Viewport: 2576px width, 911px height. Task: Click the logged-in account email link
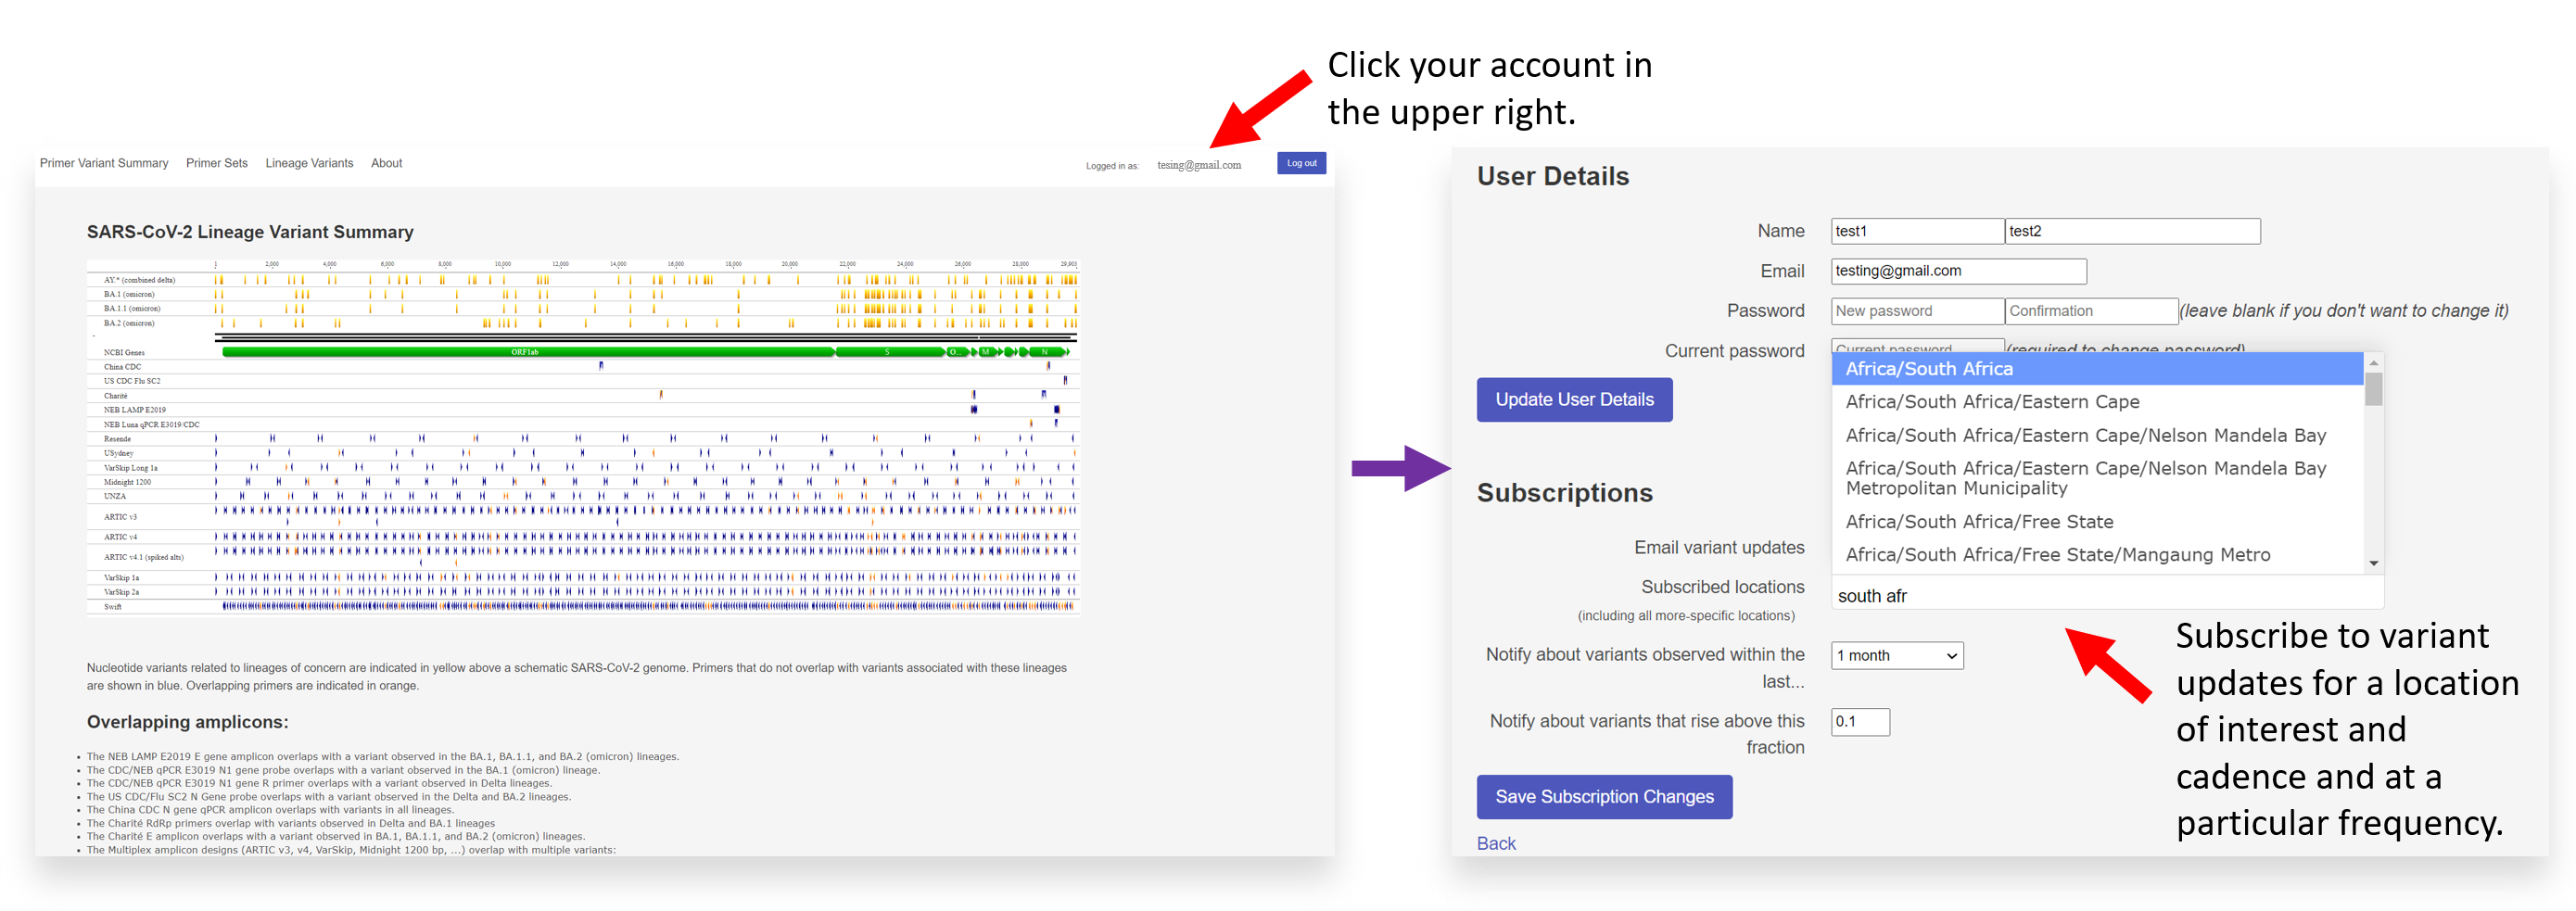pos(1198,165)
